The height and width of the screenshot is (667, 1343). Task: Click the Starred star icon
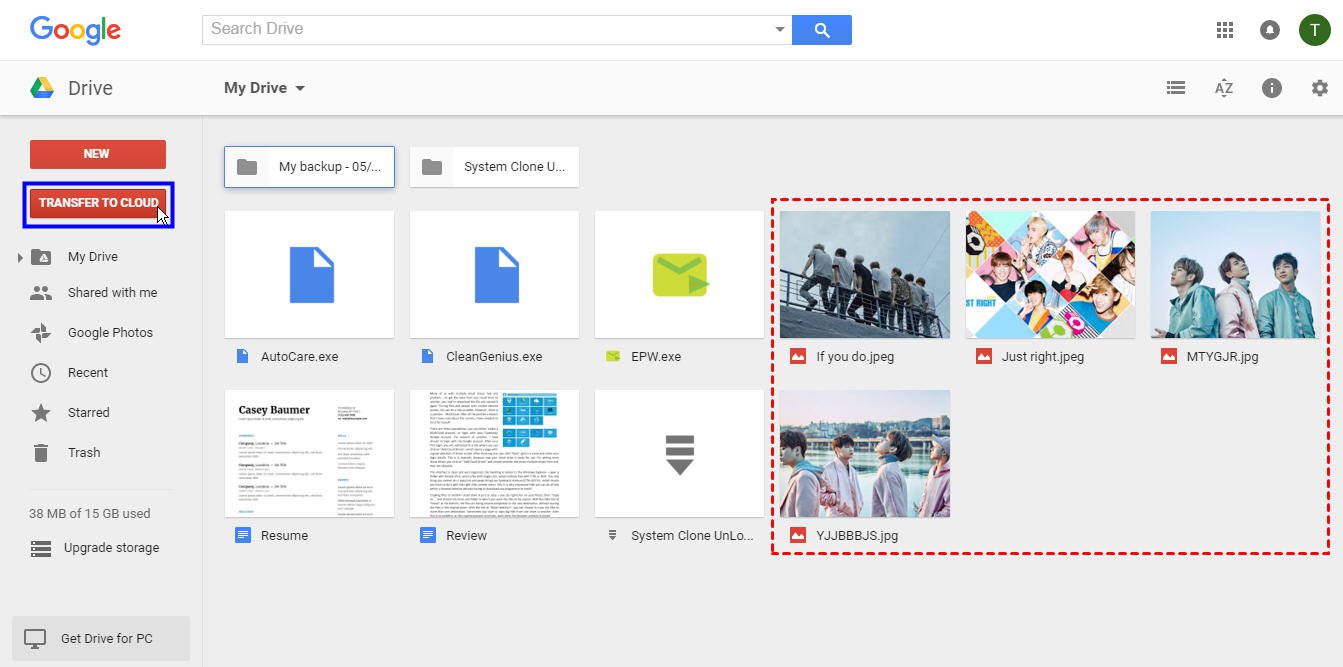[41, 413]
